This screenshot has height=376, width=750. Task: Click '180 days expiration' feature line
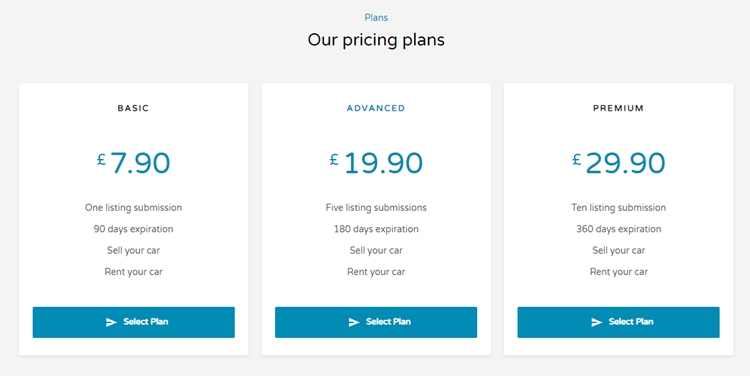click(376, 229)
